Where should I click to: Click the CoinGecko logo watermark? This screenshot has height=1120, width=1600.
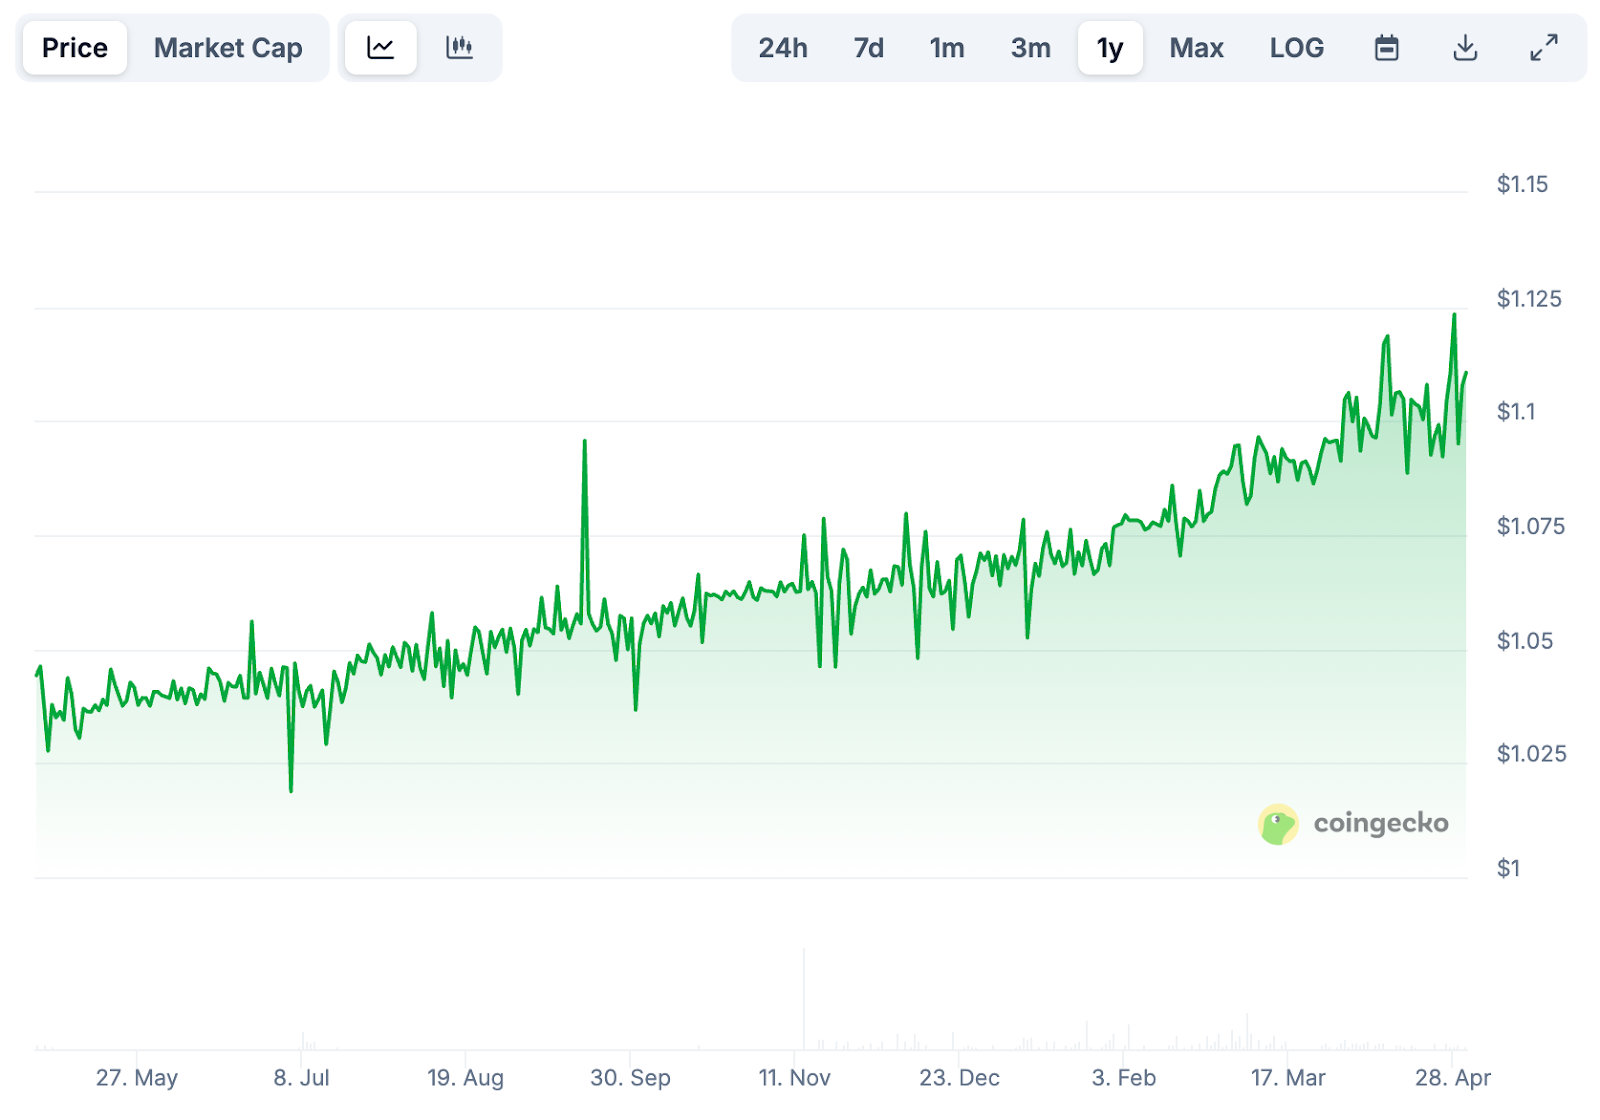[1353, 824]
